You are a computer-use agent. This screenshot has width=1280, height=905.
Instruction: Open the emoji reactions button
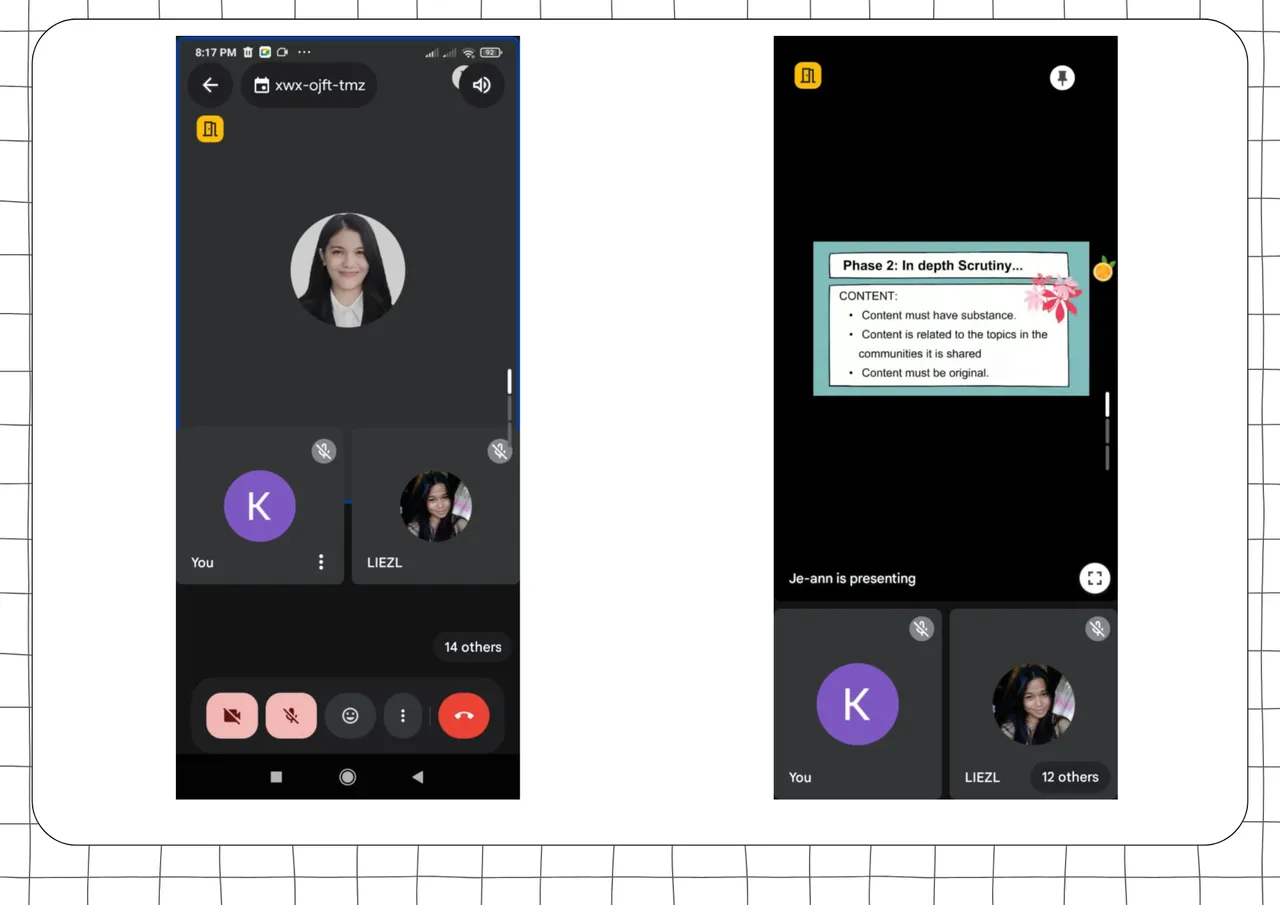pos(350,716)
